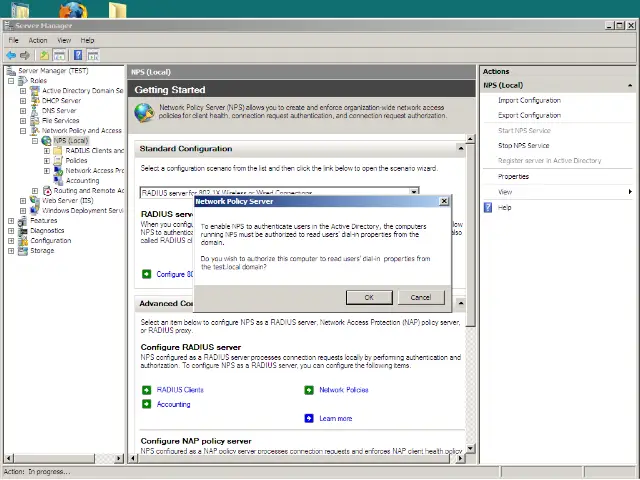Screen dimensions: 640x480
Task: Click the Back arrow toolbar icon
Action: tap(11, 55)
